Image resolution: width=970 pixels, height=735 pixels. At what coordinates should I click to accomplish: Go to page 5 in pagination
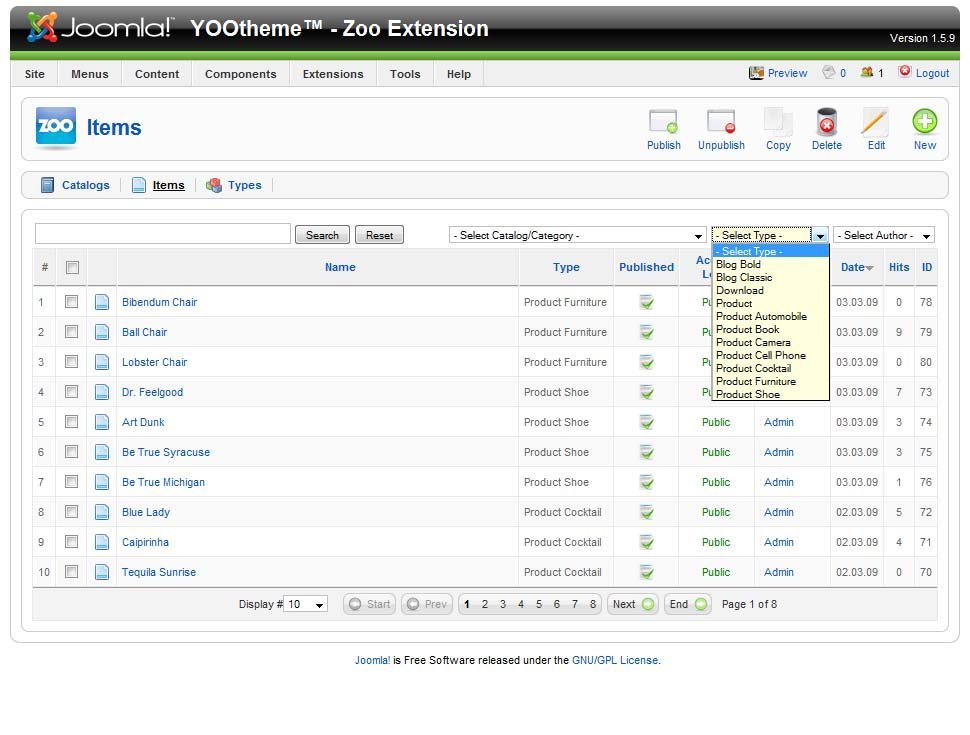[x=539, y=604]
